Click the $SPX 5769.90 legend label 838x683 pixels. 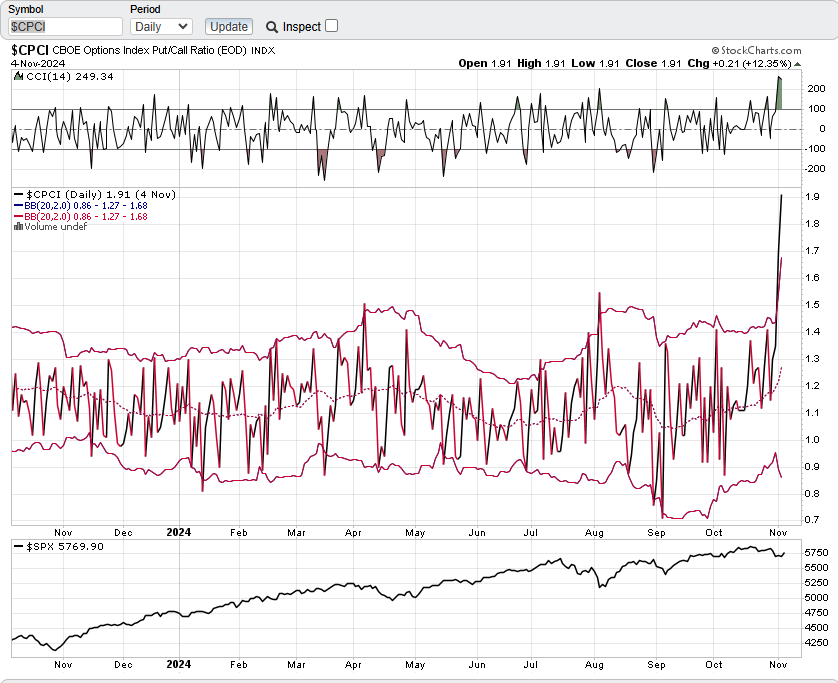(64, 545)
